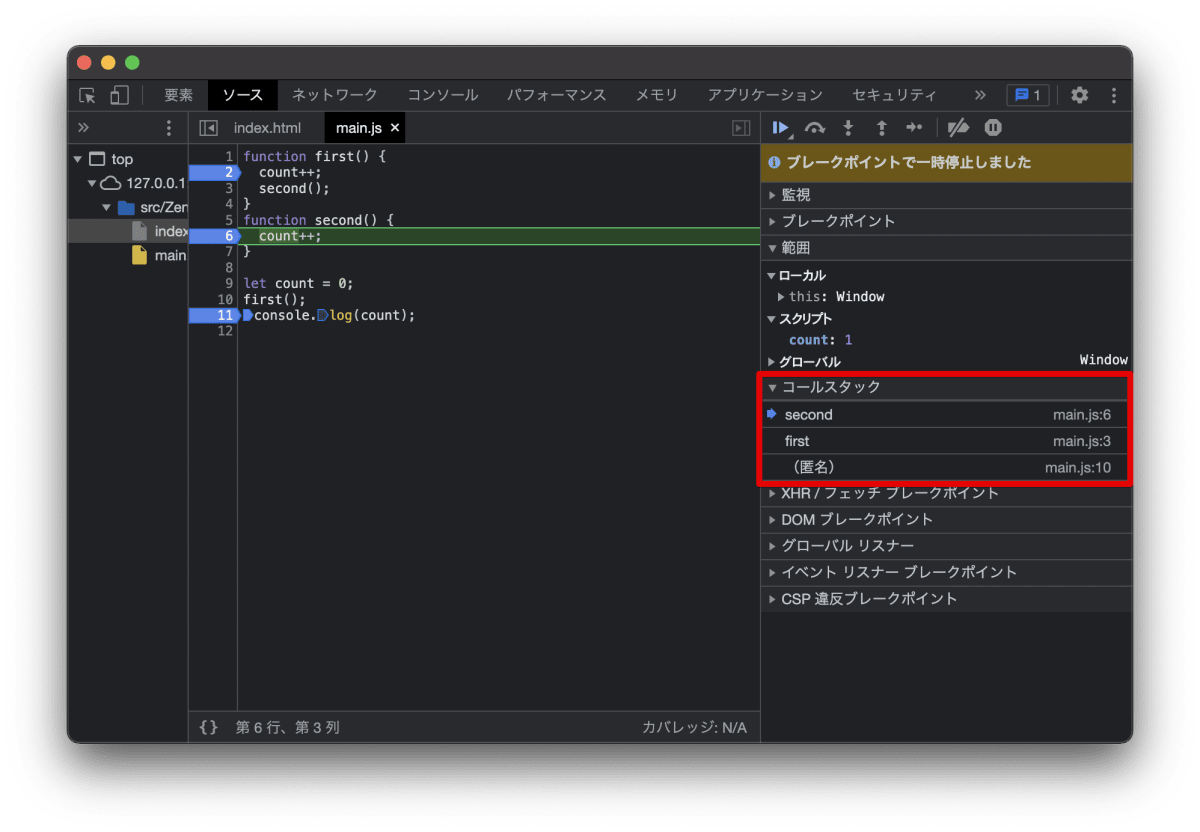Select the inspect element picker icon

[x=88, y=95]
